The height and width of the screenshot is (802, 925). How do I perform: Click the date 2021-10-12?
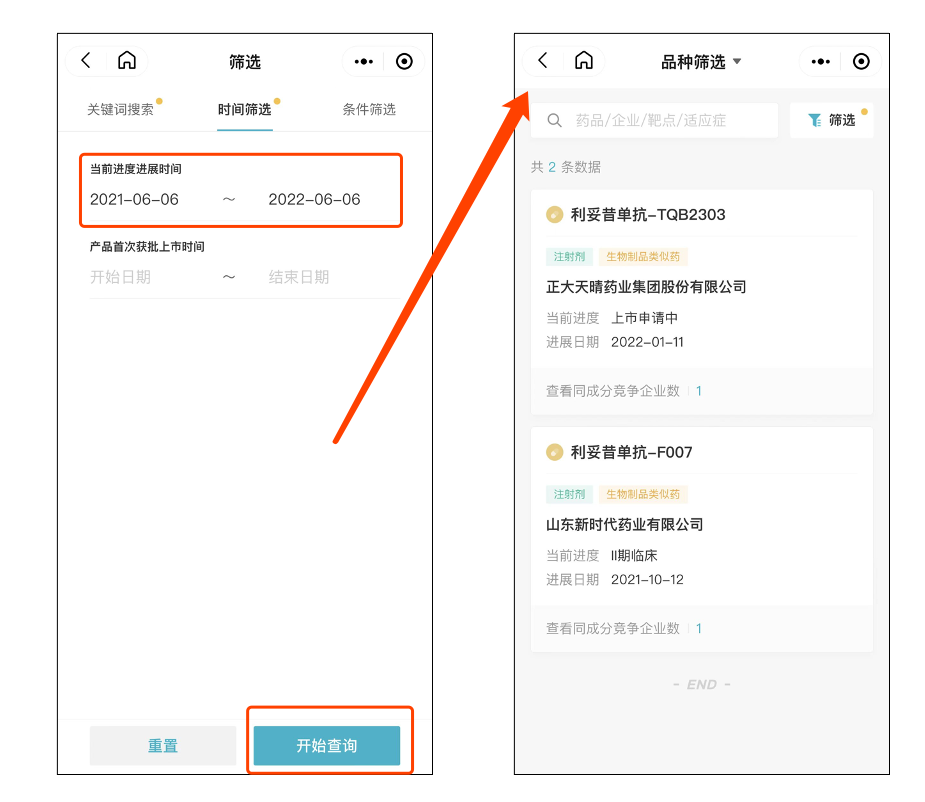click(647, 580)
